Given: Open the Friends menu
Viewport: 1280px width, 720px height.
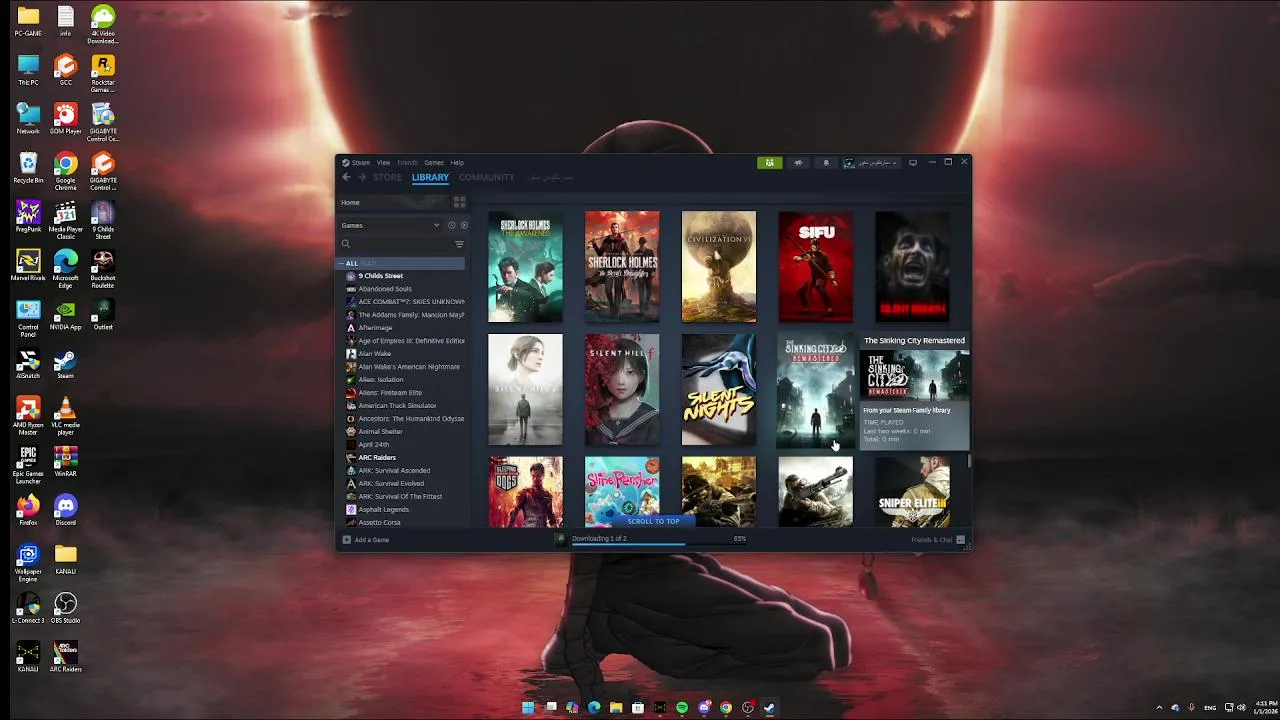Looking at the screenshot, I should pos(407,162).
